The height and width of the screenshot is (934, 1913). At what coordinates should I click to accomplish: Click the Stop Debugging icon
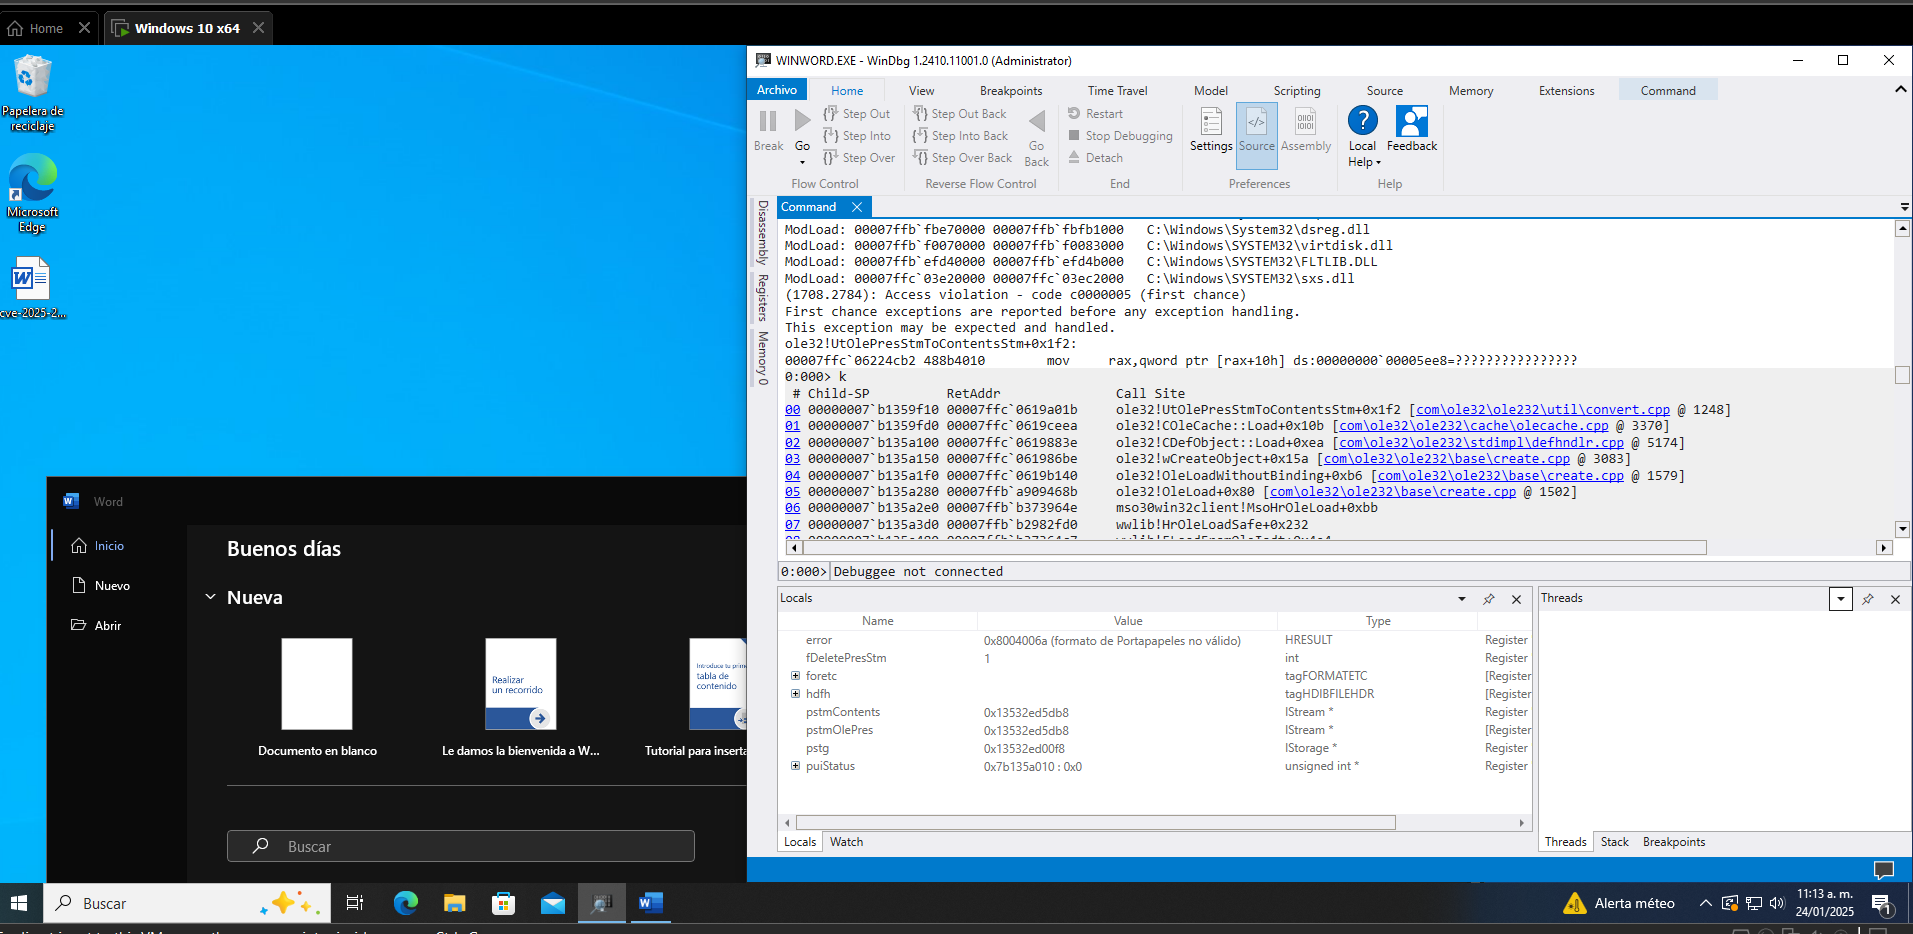tap(1074, 136)
